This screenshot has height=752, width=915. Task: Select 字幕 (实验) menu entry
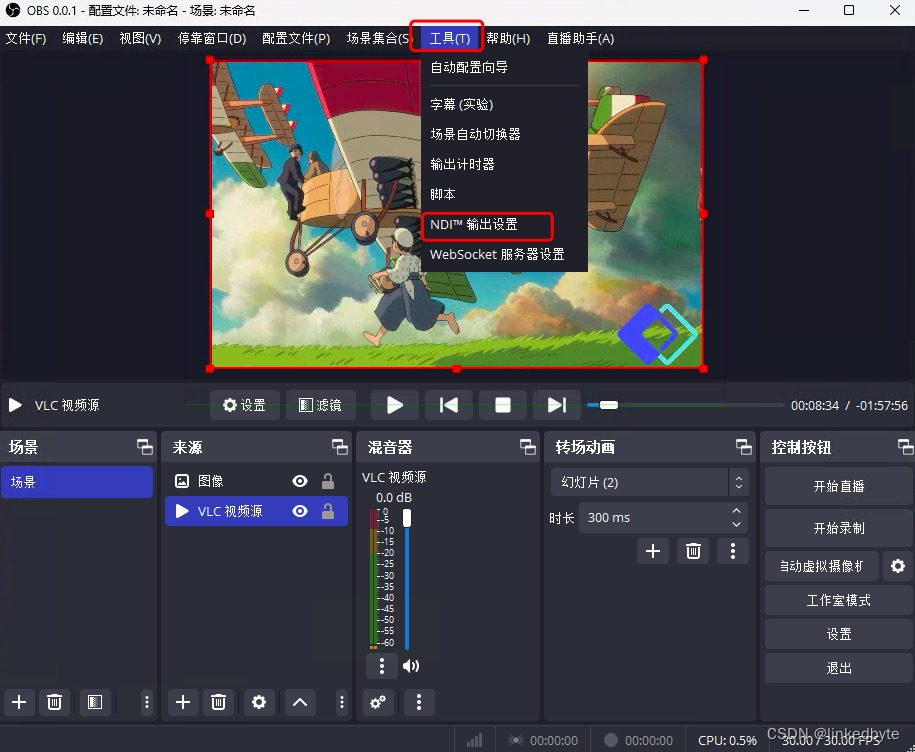pyautogui.click(x=462, y=104)
